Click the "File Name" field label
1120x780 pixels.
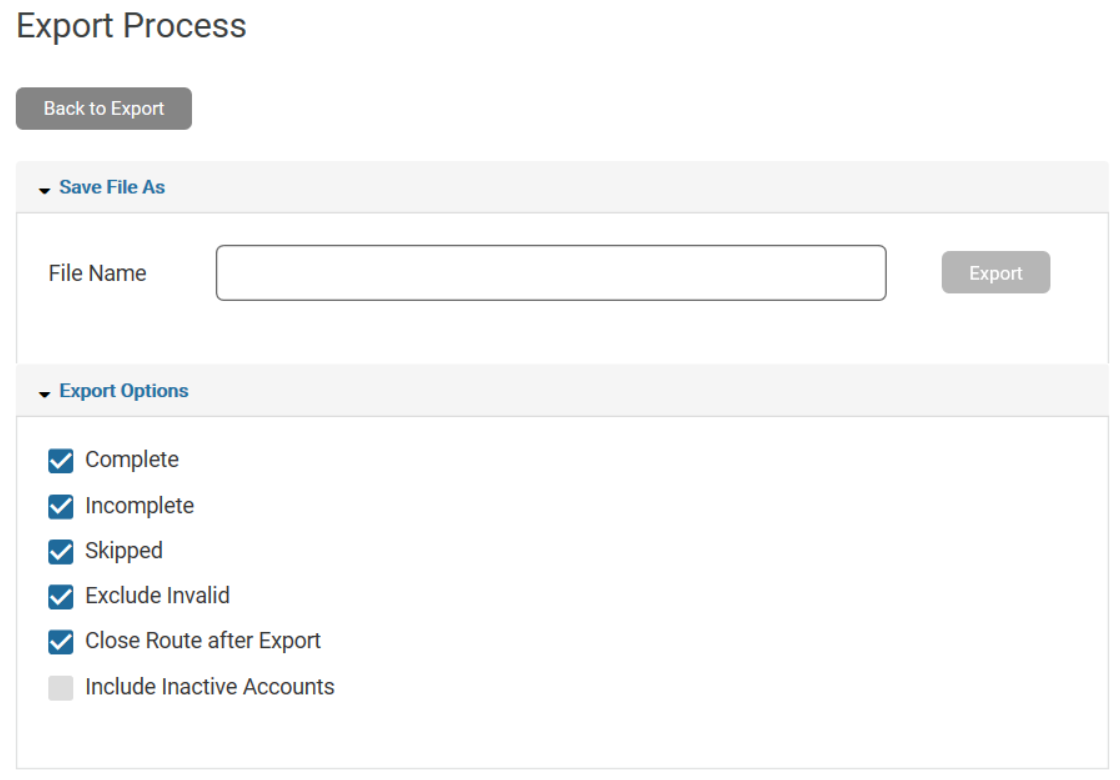coord(97,273)
